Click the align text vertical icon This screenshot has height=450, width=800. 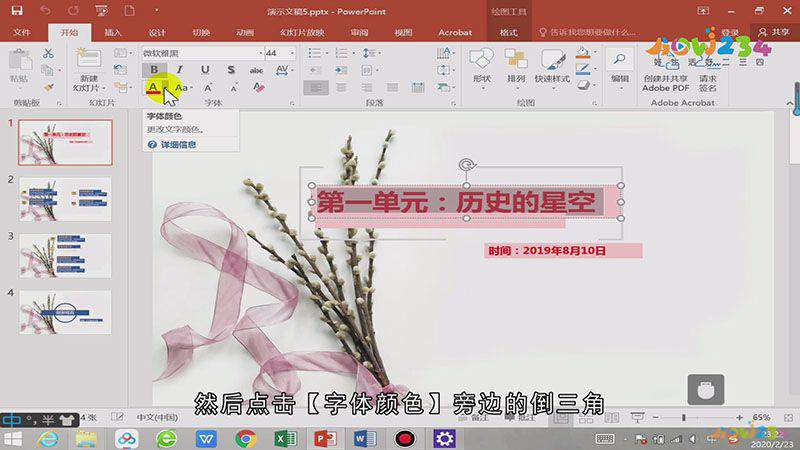(444, 70)
